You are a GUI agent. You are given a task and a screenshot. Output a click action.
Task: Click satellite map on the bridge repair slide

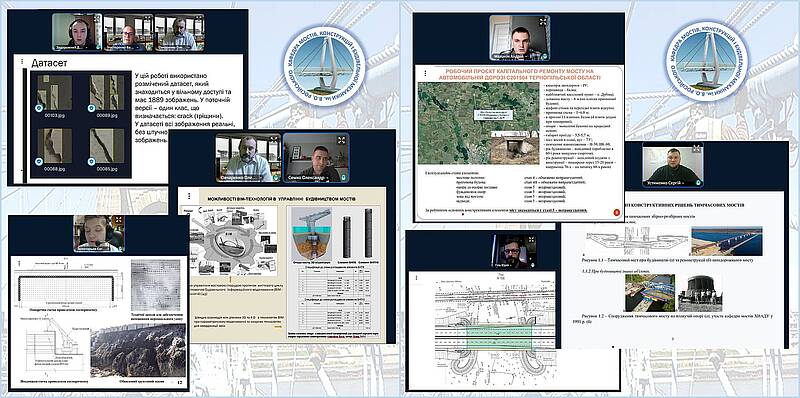[479, 123]
